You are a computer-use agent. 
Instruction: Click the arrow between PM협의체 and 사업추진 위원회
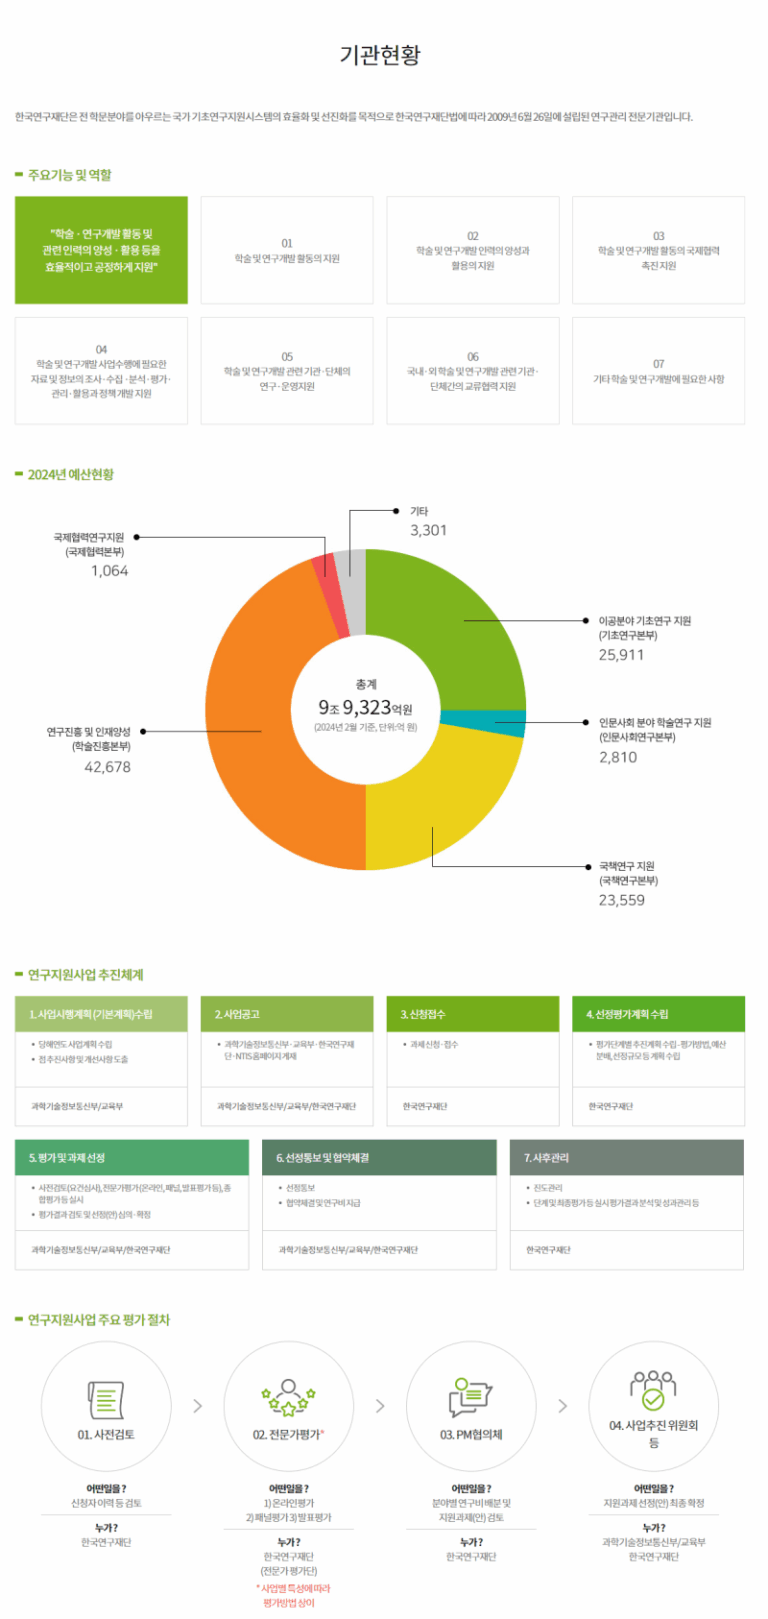point(562,1406)
